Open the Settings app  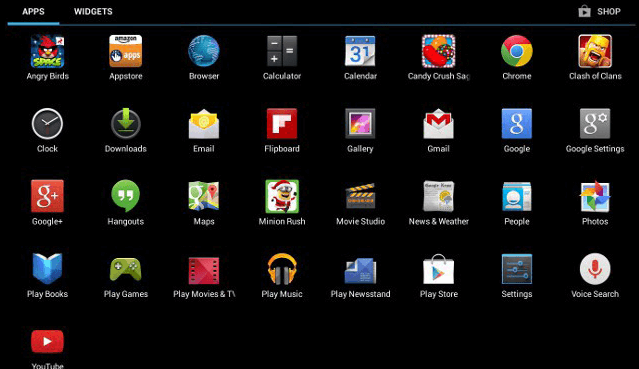pos(517,269)
